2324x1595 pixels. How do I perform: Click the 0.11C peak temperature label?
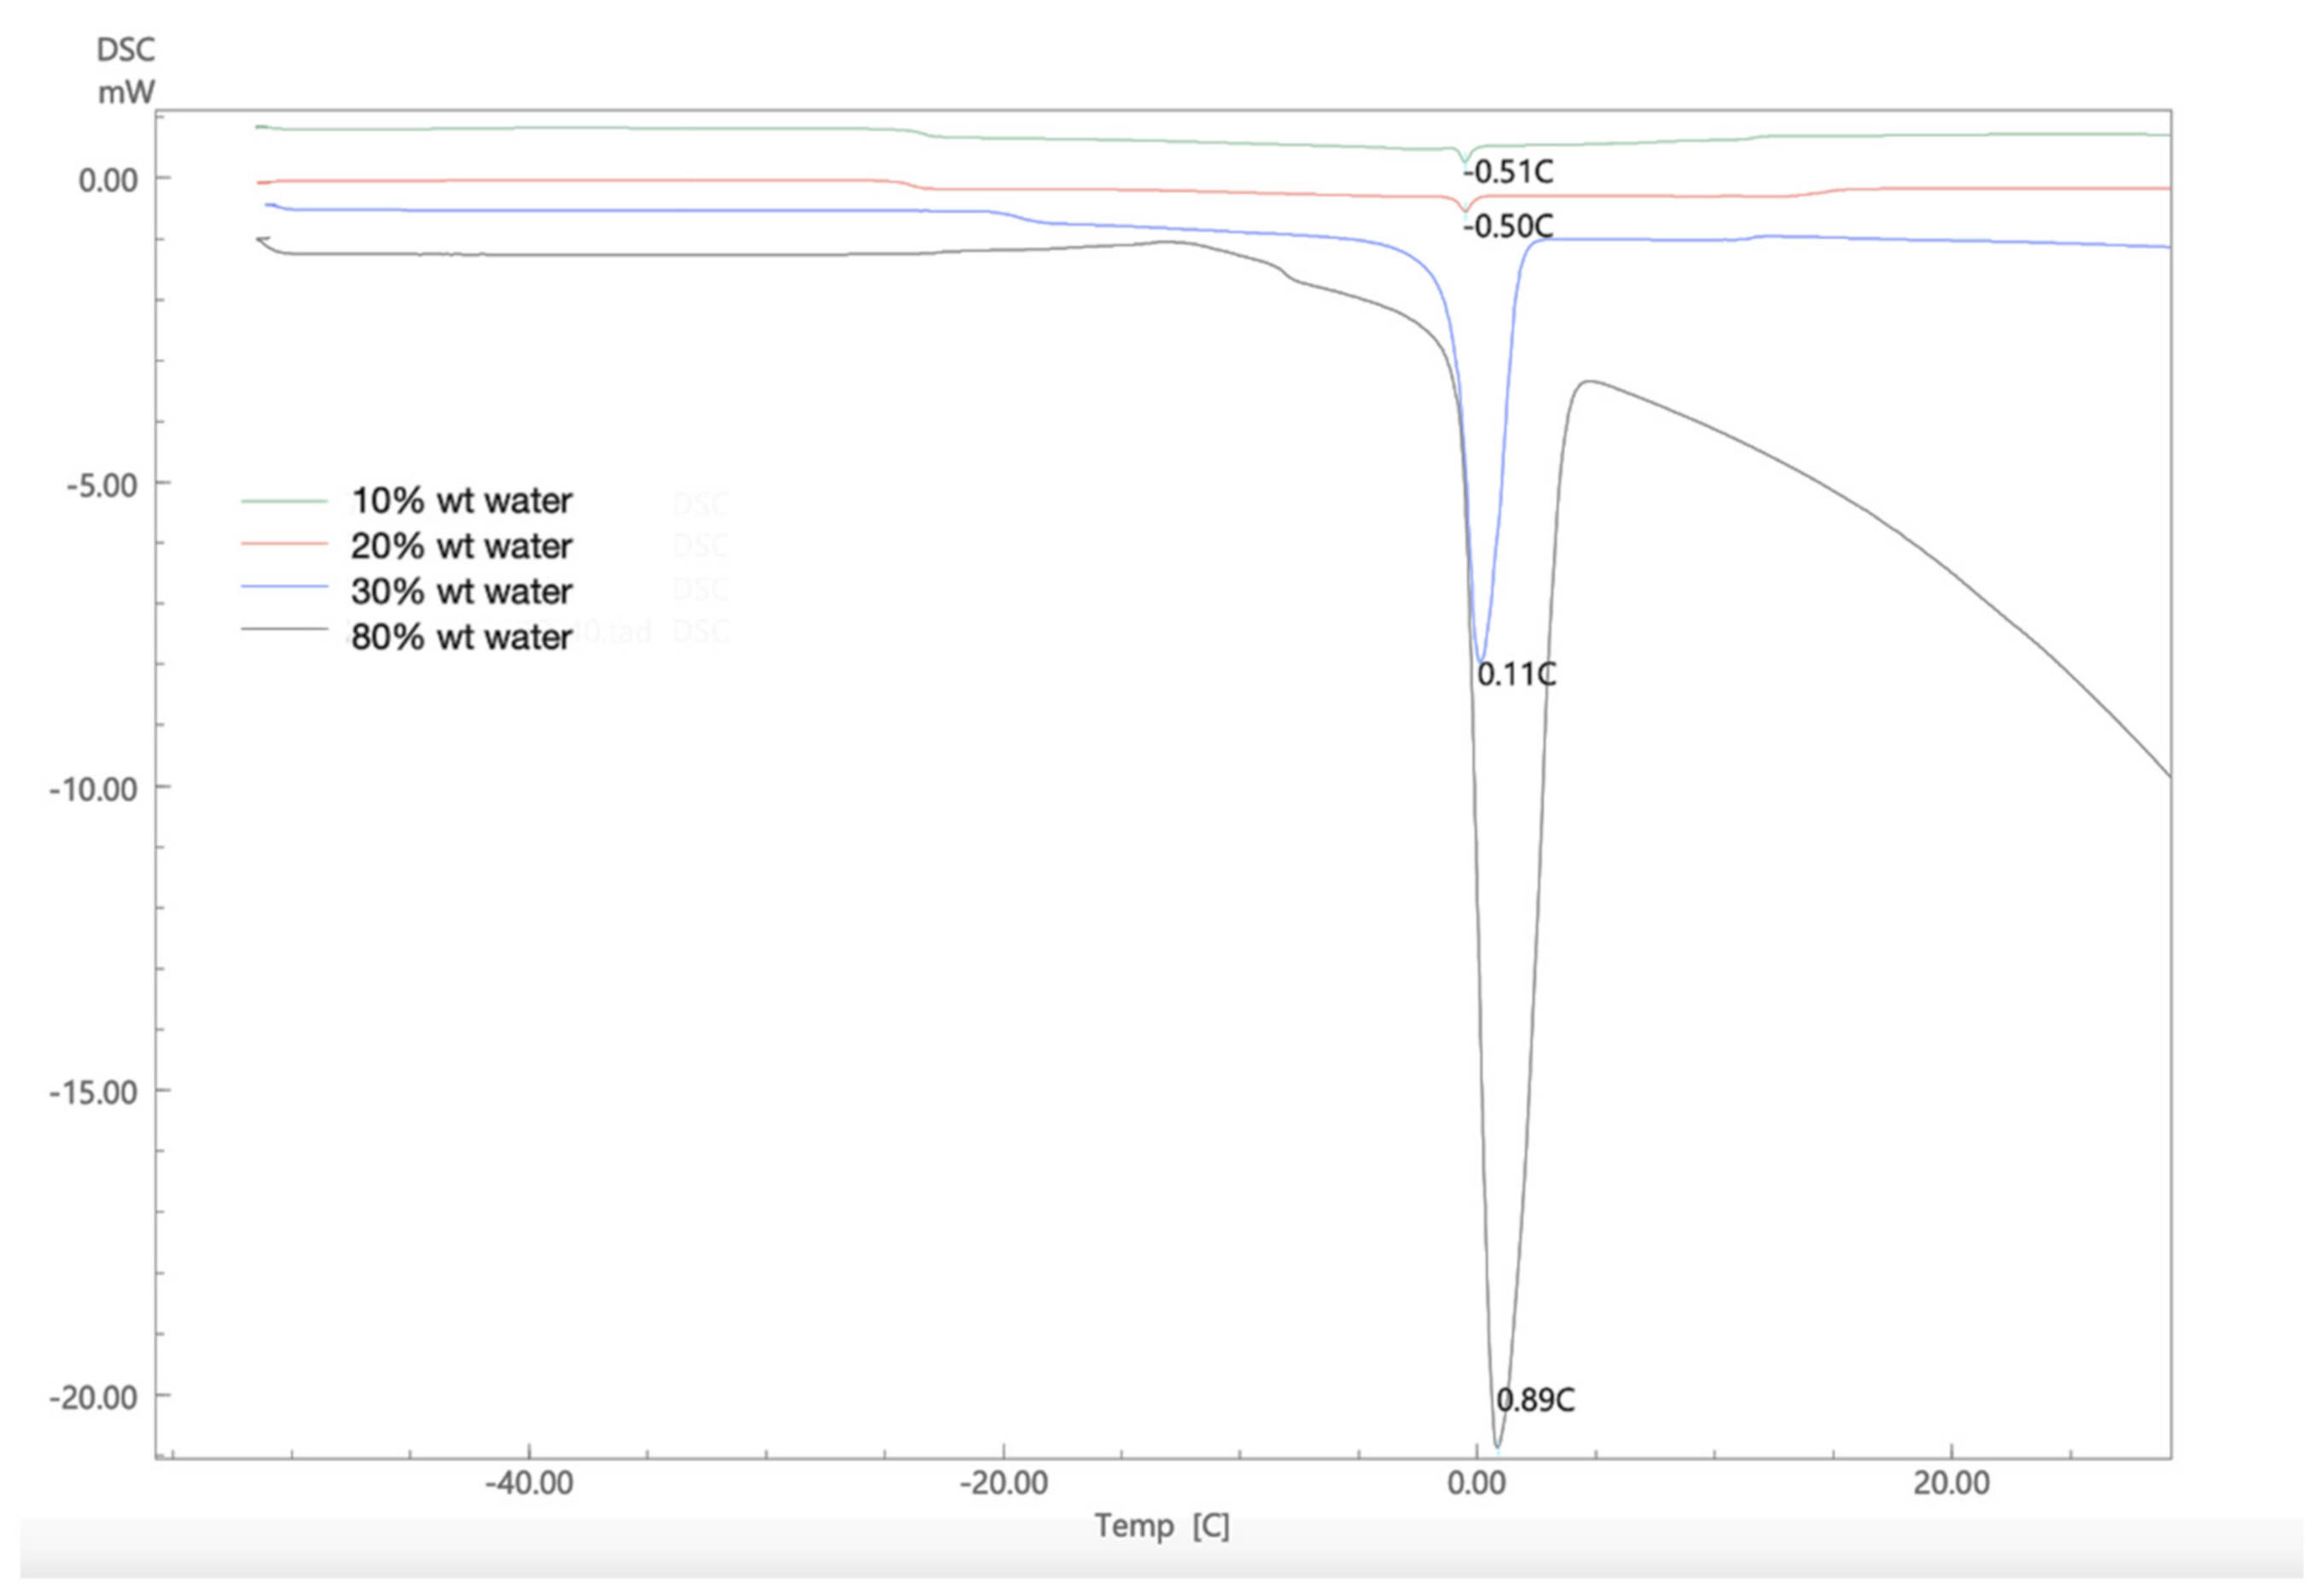(x=1516, y=675)
